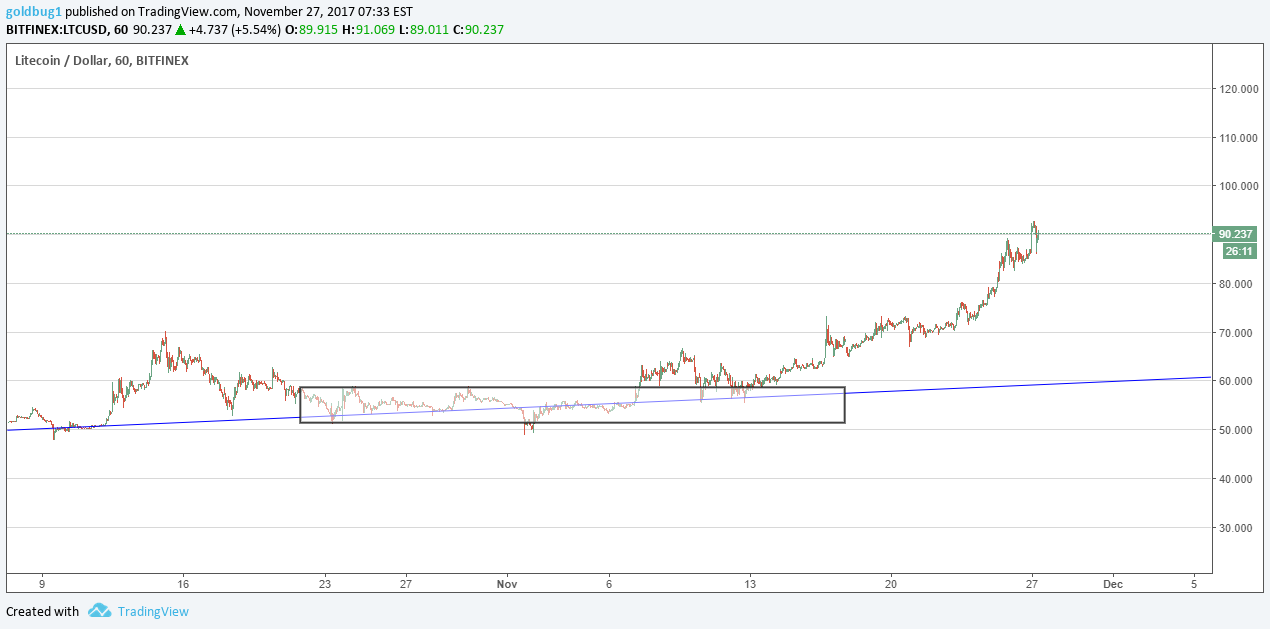Click the O:89.915 open value
This screenshot has height=629, width=1270.
[x=313, y=29]
